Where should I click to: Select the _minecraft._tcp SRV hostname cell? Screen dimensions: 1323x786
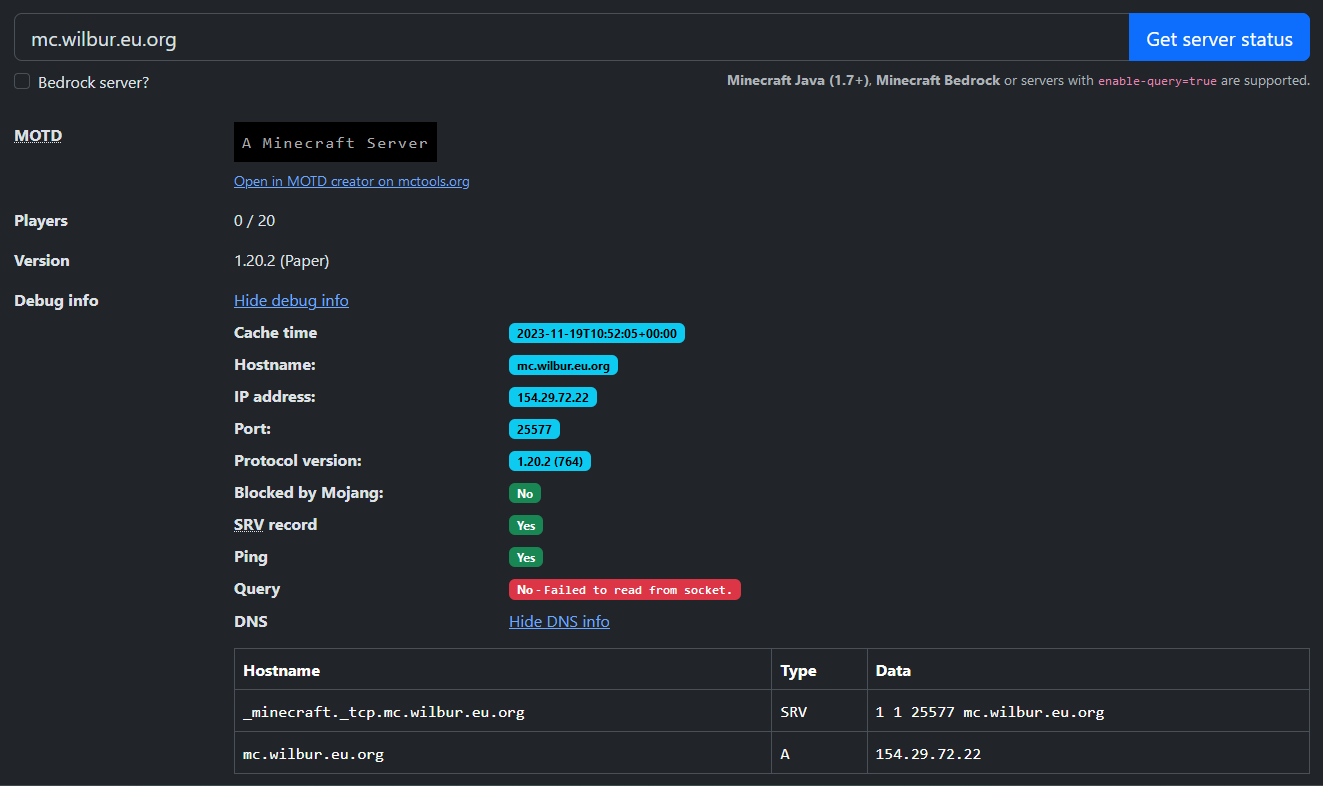pyautogui.click(x=384, y=712)
